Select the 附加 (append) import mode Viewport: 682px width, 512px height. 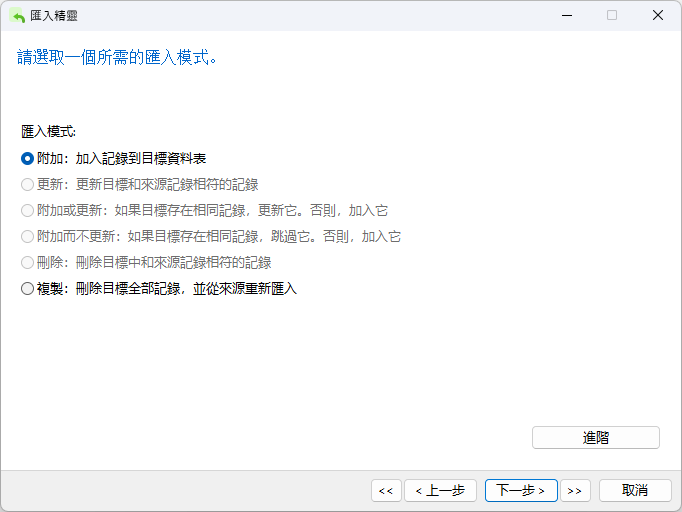click(27, 158)
